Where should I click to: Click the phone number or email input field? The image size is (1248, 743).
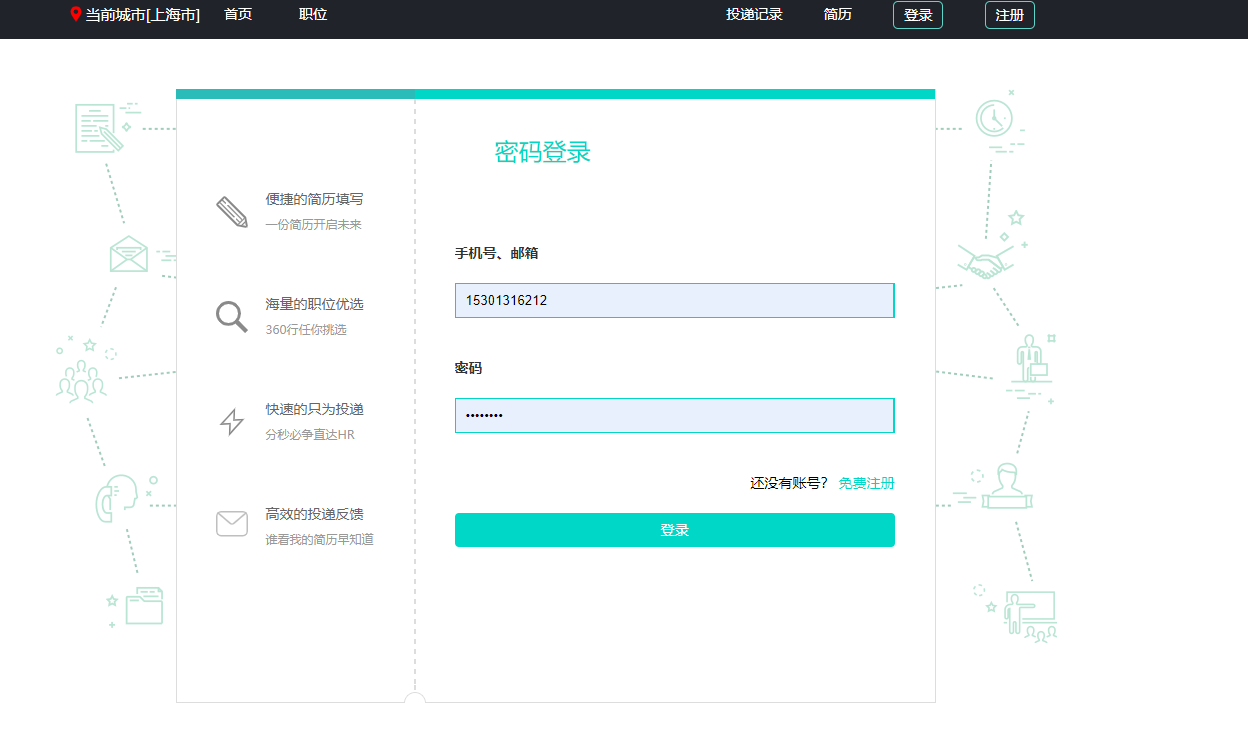tap(674, 300)
